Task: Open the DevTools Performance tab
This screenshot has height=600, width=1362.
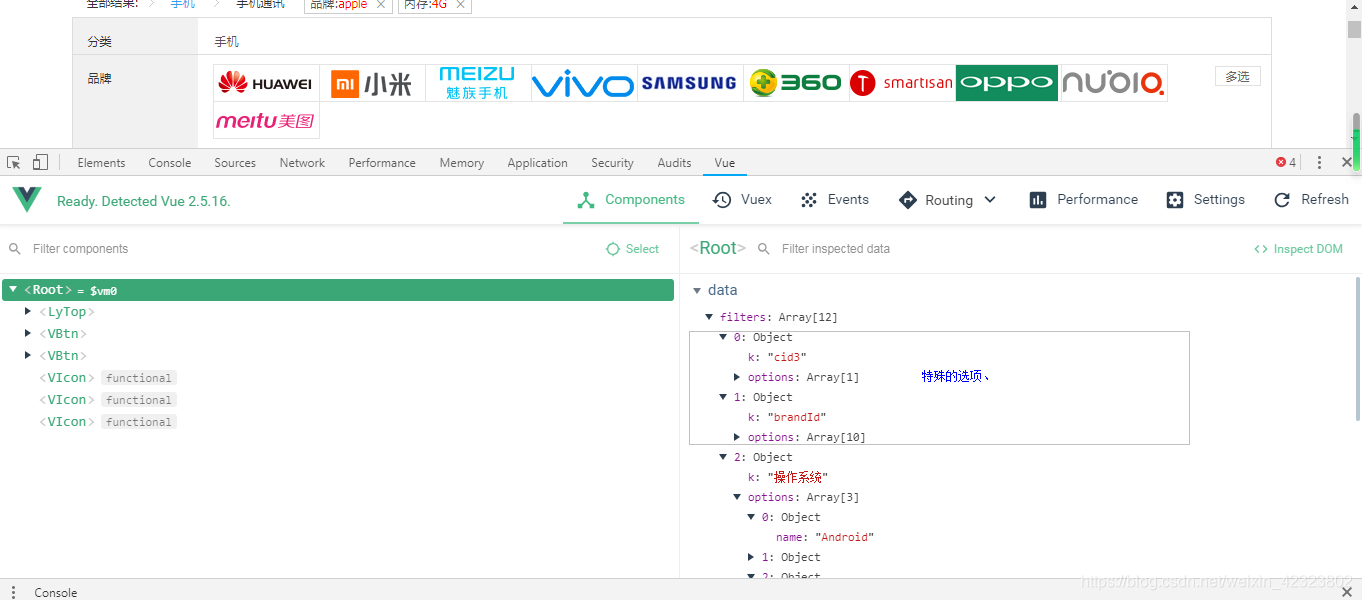Action: (x=382, y=163)
